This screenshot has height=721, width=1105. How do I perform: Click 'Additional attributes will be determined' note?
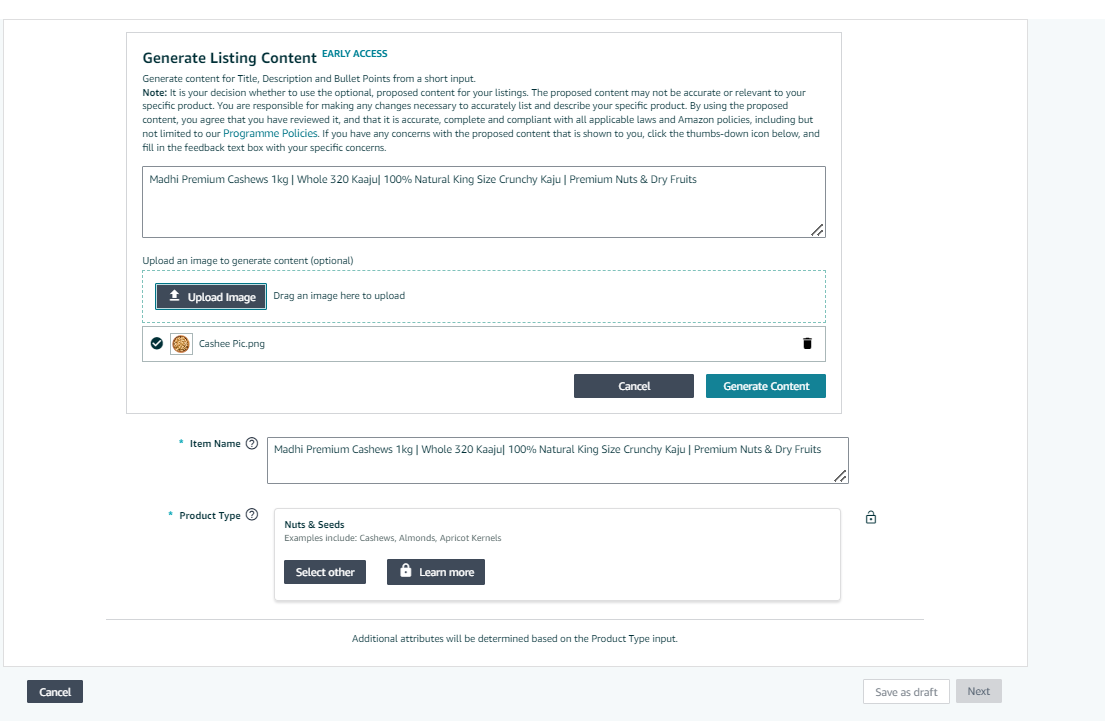coord(514,639)
